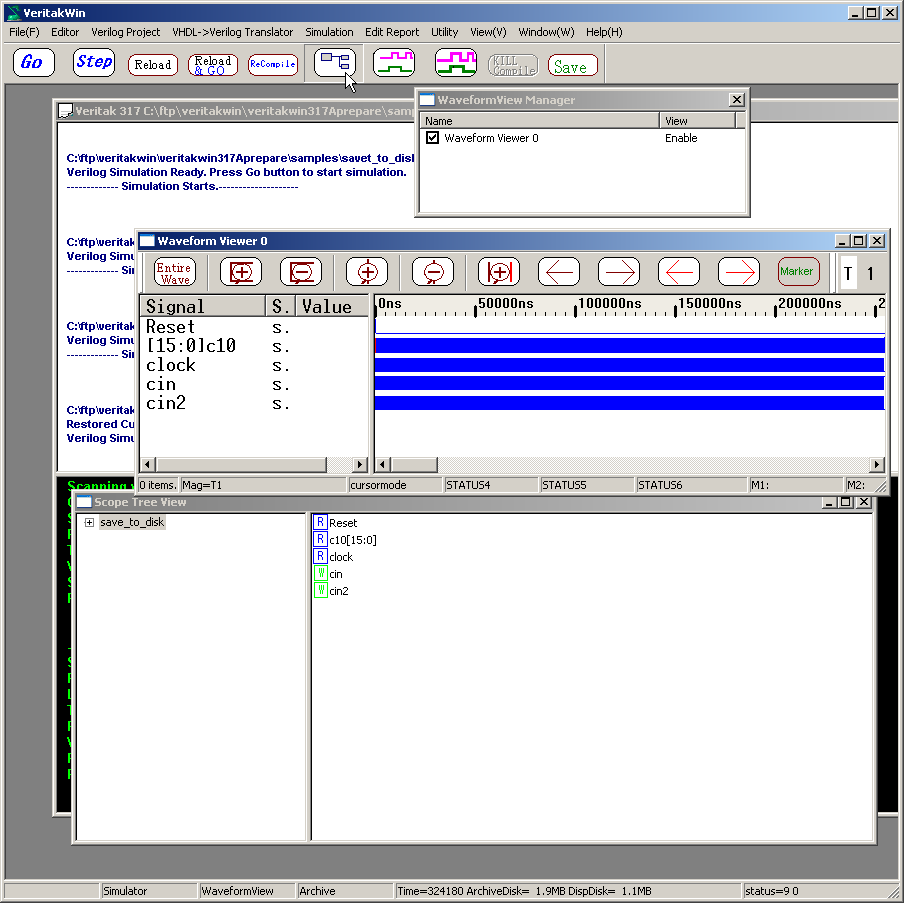Screen dimensions: 904x903
Task: Select the [15:0]c10 signal row
Action: coord(254,346)
